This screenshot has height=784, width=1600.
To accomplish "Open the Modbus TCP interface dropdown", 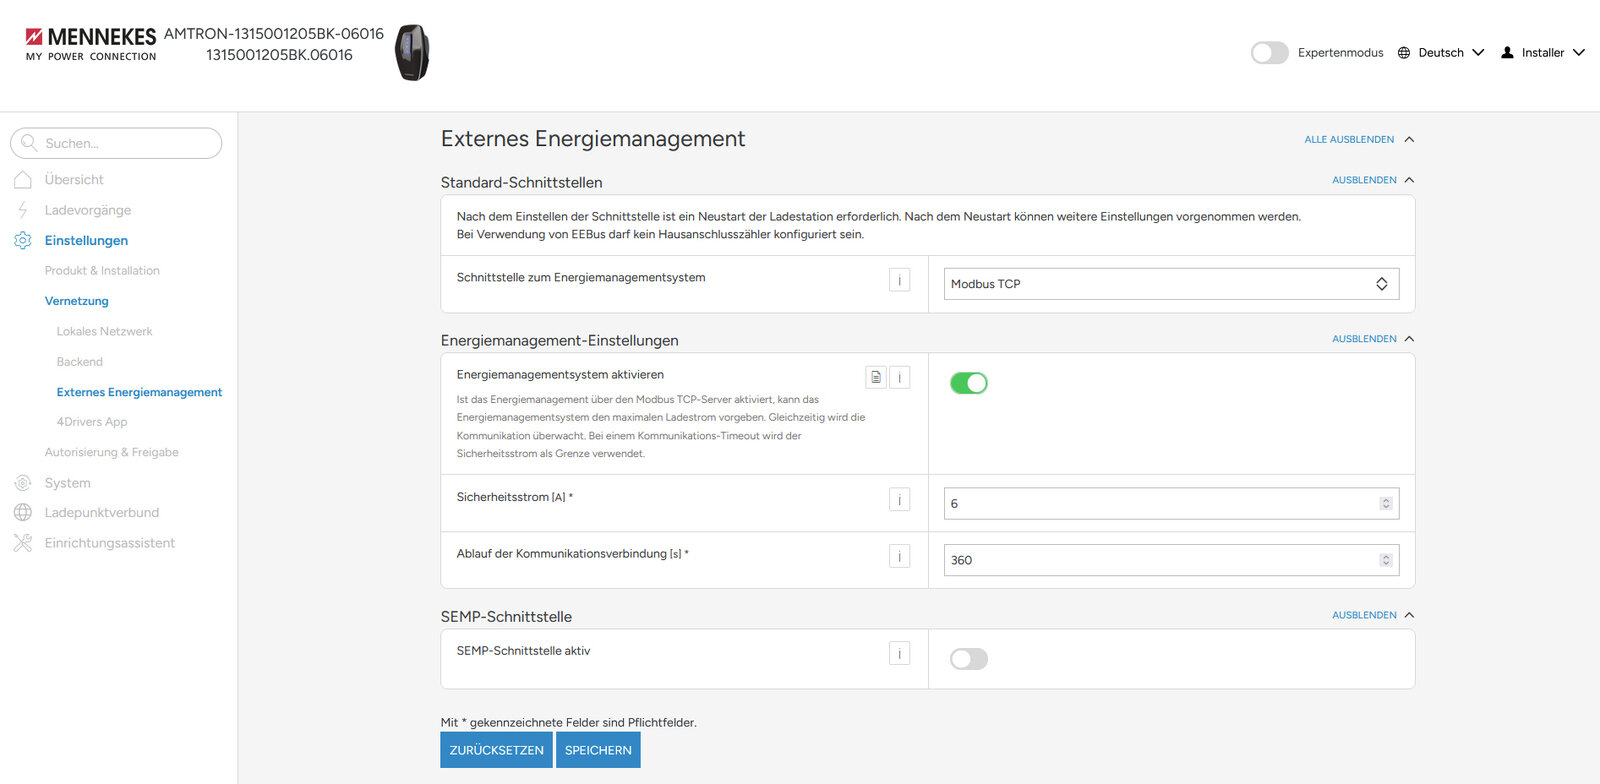I will click(x=1171, y=284).
